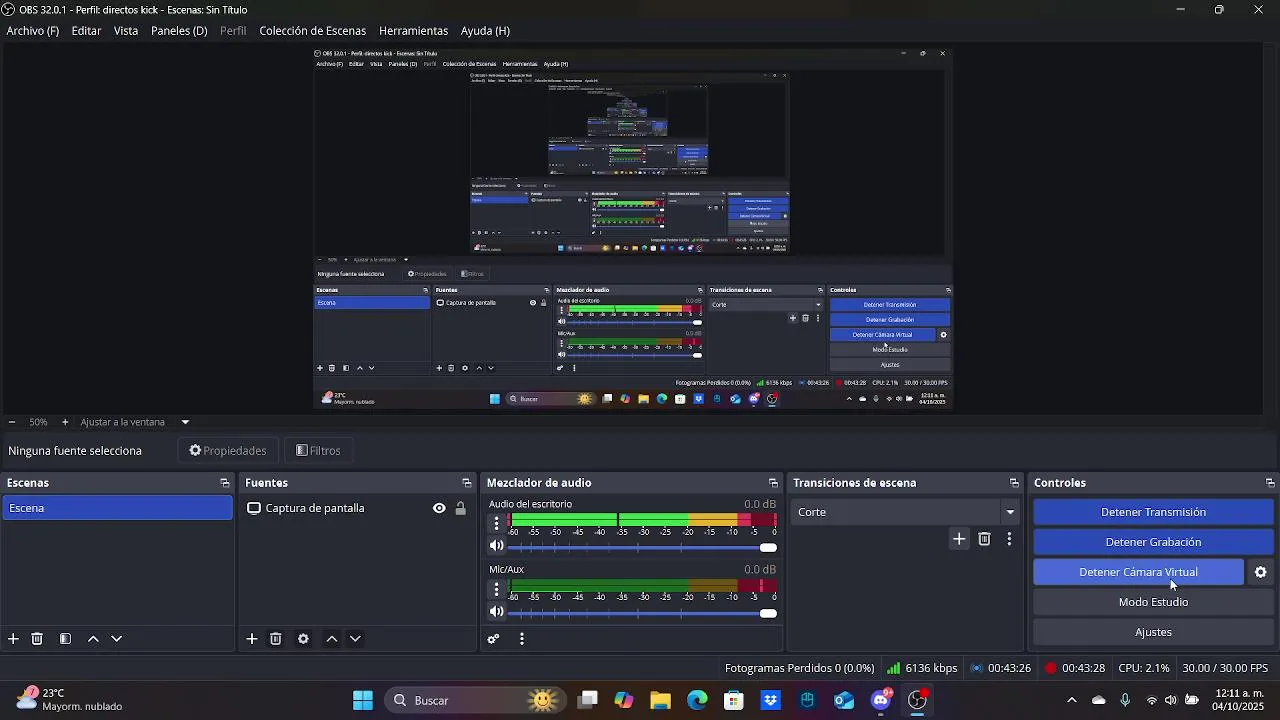The height and width of the screenshot is (720, 1280).
Task: Click 'Ajustar a la ventana' label
Action: point(122,422)
